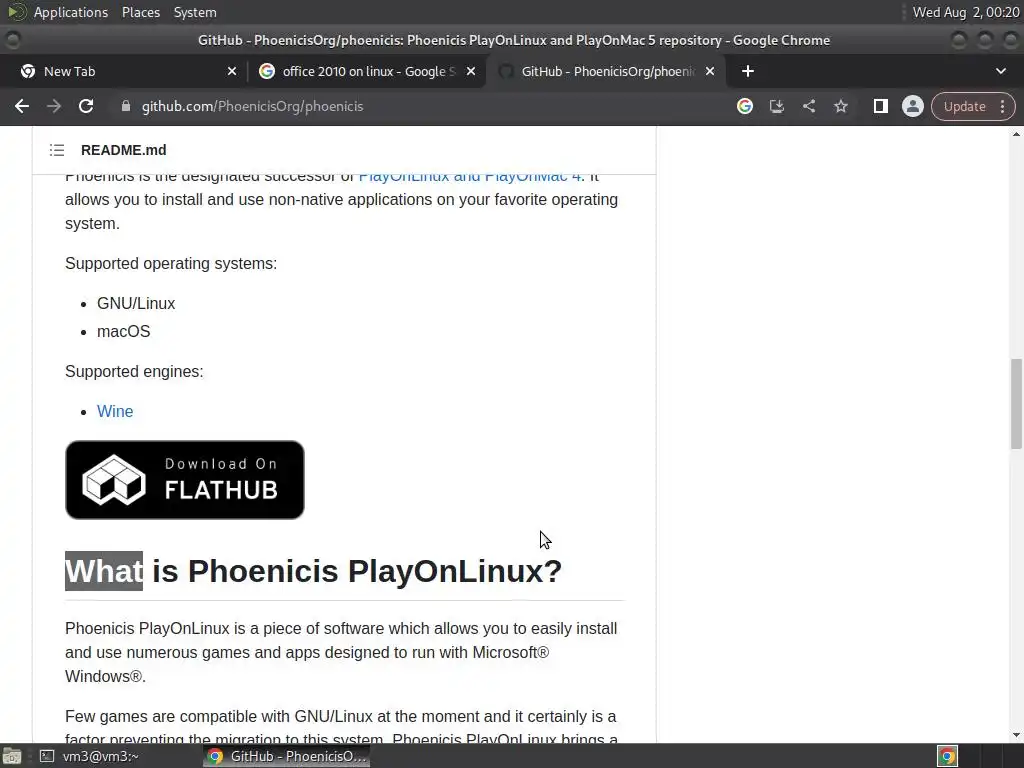Click the What is Phoenicis PlayOnLinux heading
The height and width of the screenshot is (768, 1024).
tap(313, 571)
